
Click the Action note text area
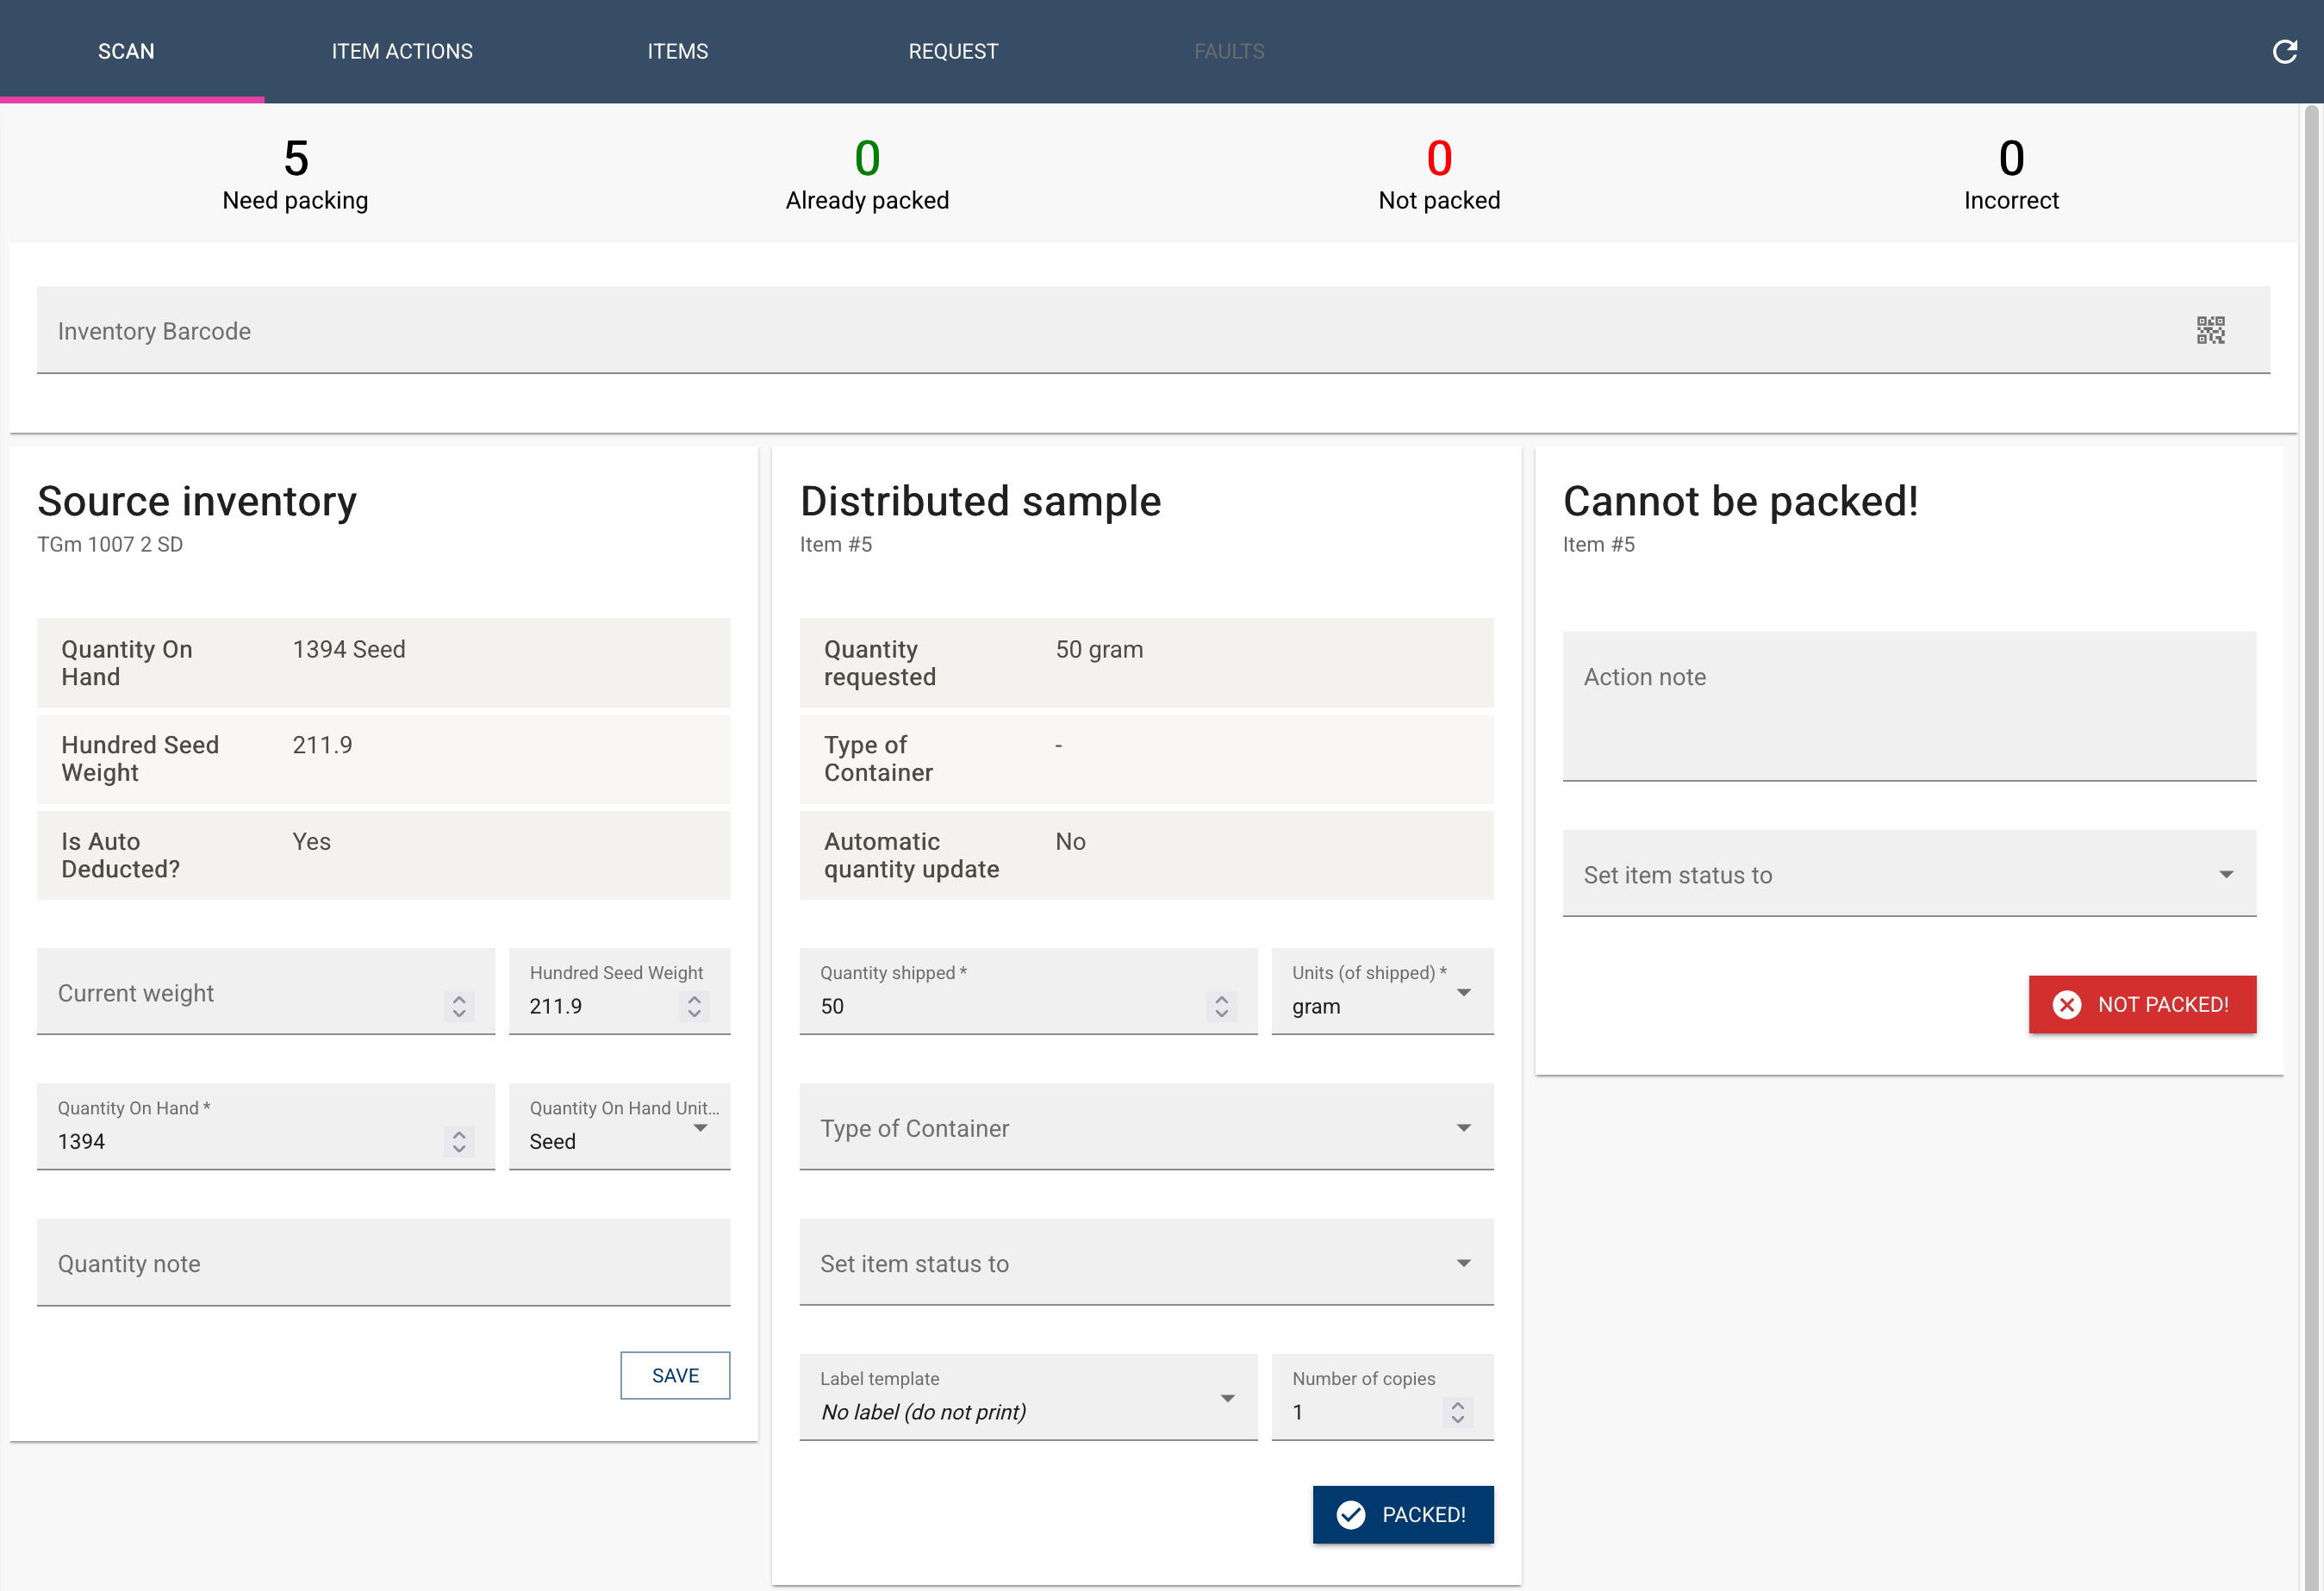(x=1909, y=706)
